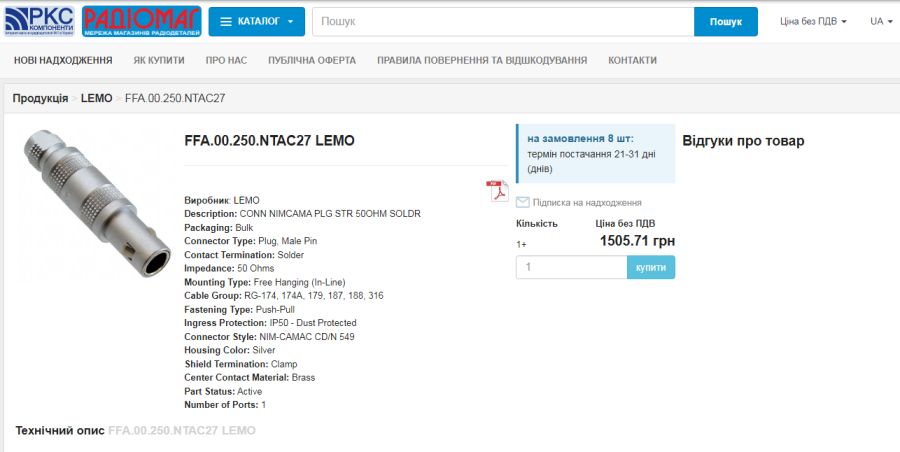Click LEMO breadcrumb link
The image size is (900, 452).
tap(96, 98)
